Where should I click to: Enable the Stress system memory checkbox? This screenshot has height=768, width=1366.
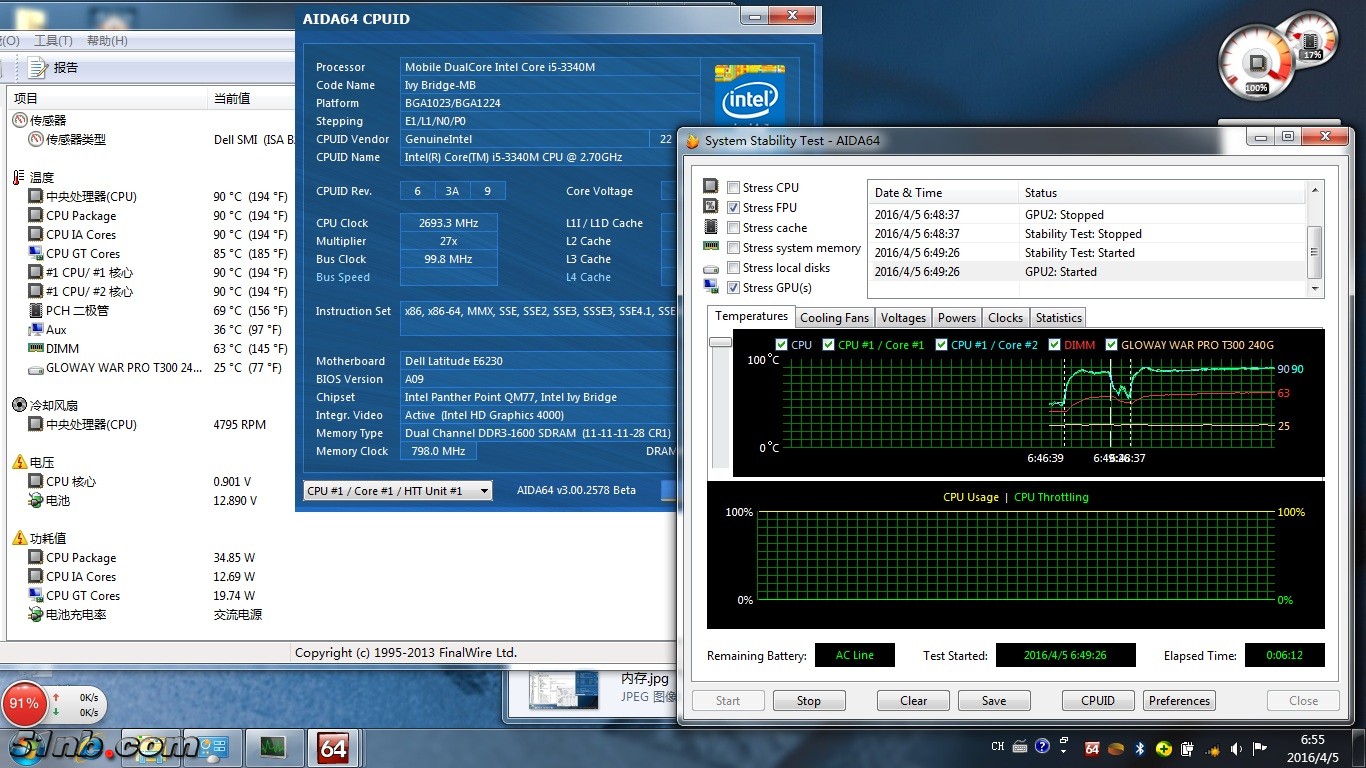[734, 248]
